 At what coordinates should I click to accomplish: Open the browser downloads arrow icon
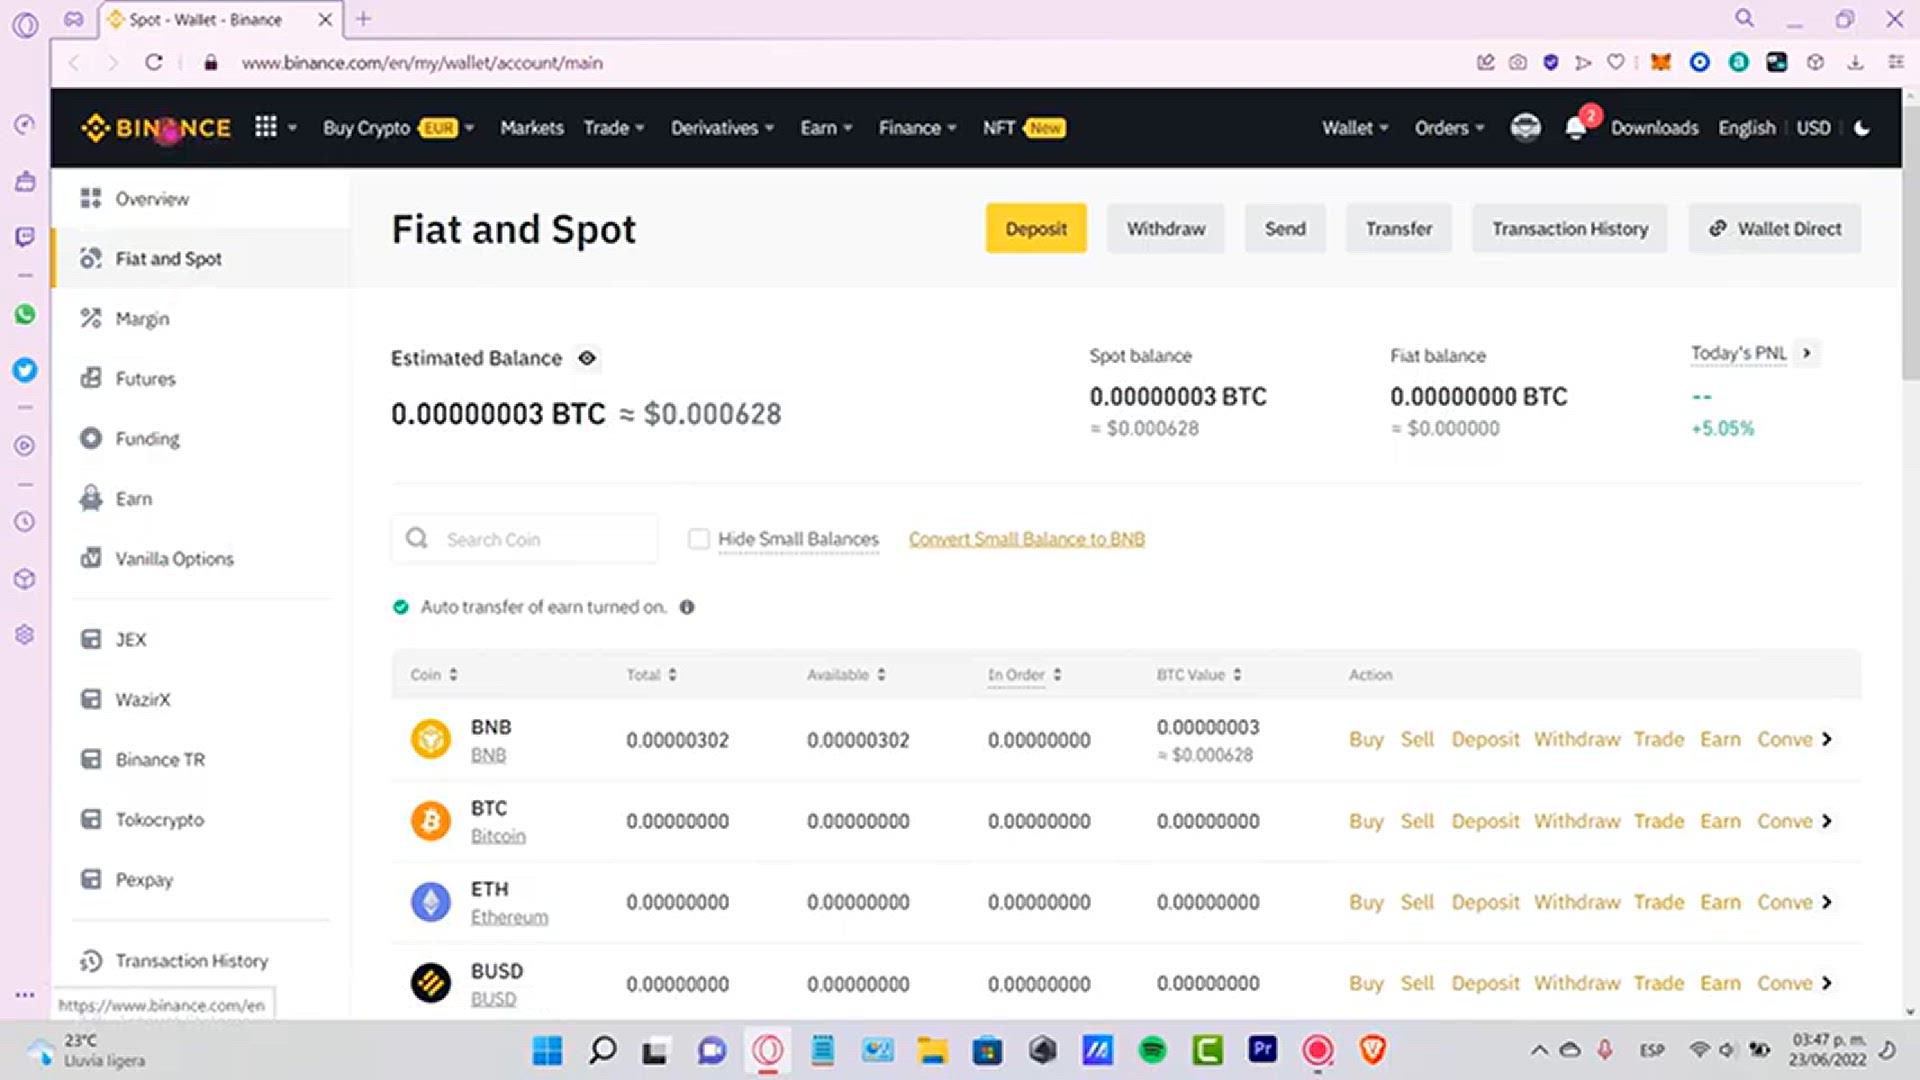coord(1855,62)
